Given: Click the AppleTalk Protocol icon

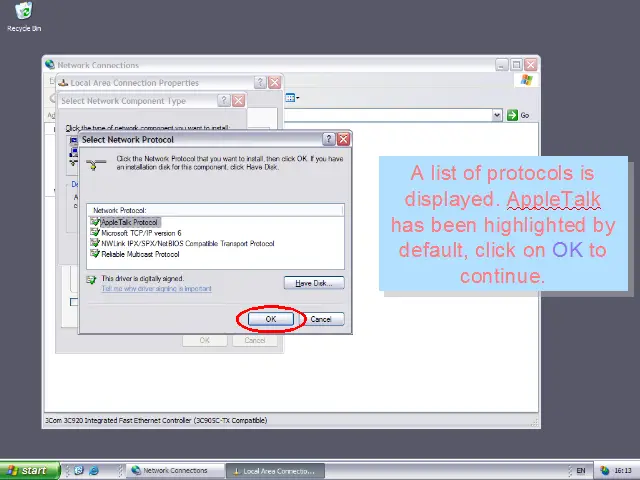Looking at the screenshot, I should tap(95, 222).
